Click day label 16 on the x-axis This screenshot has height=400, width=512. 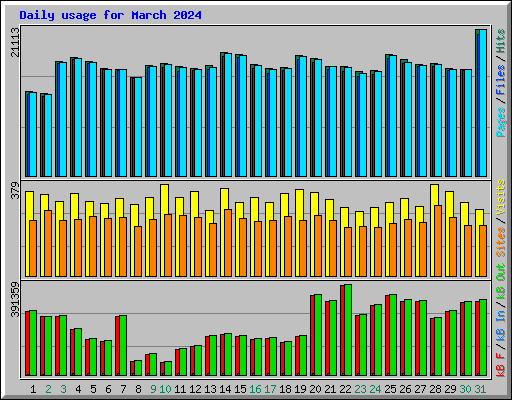(255, 389)
